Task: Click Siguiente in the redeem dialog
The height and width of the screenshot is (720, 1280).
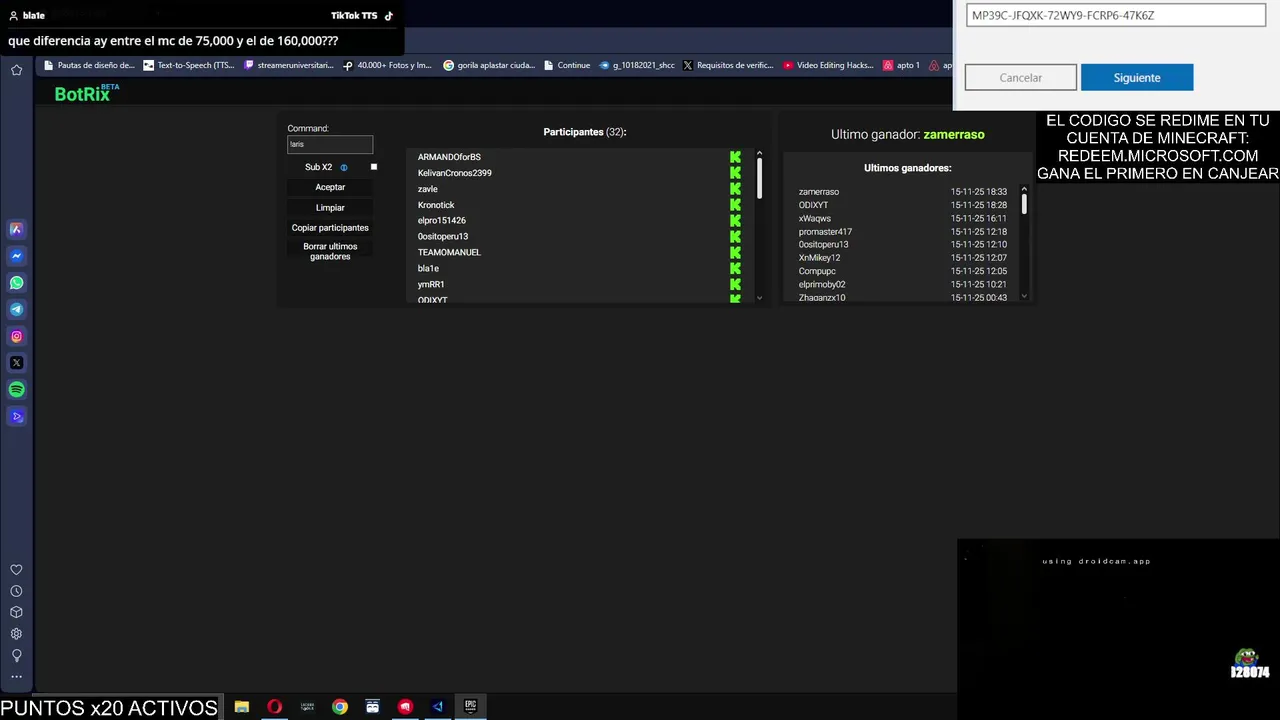Action: click(x=1137, y=78)
